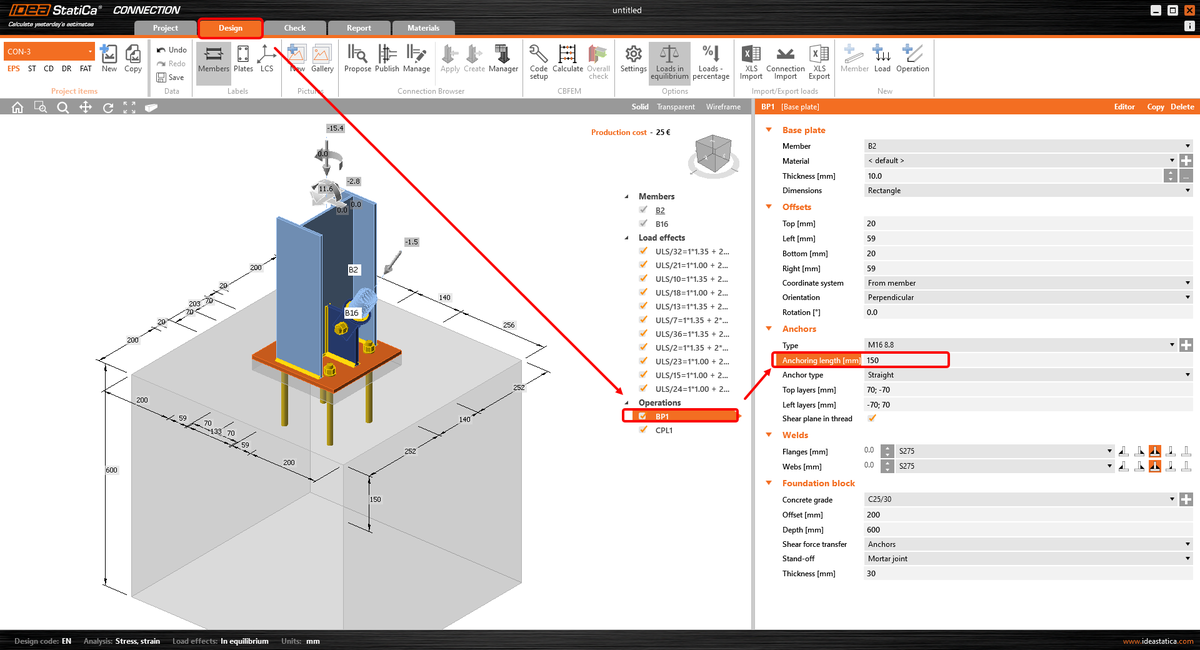Uncheck the B16 member checkbox
Viewport: 1200px width, 650px height.
point(643,224)
